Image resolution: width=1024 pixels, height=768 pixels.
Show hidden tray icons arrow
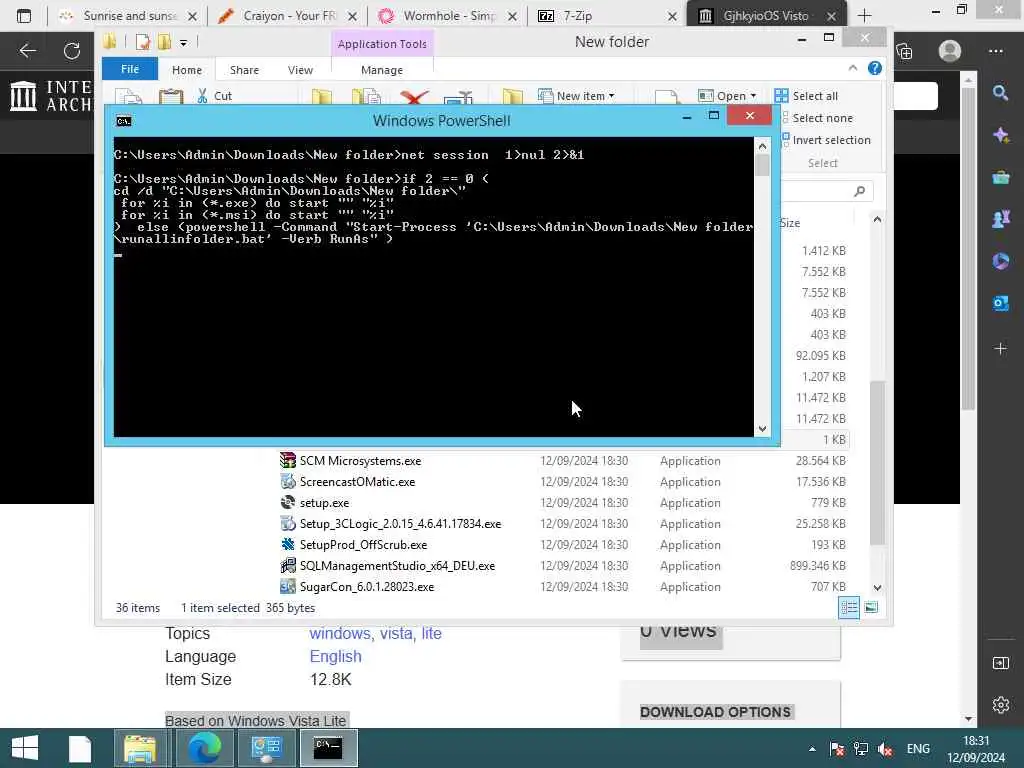point(812,749)
